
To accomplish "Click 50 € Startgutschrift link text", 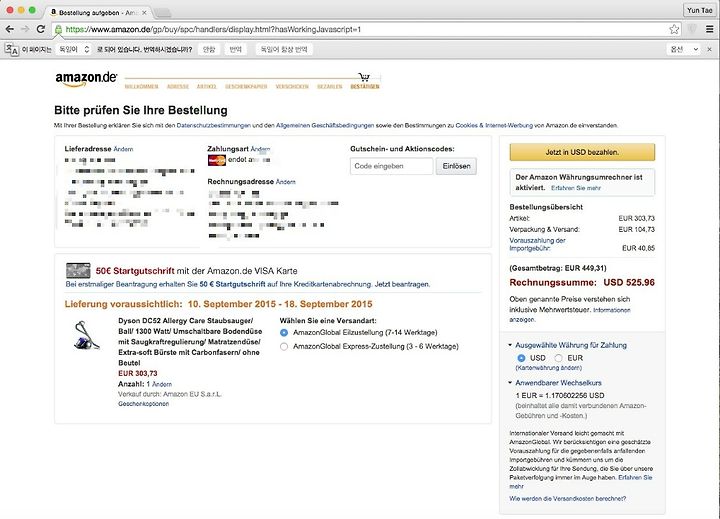I will [x=232, y=284].
